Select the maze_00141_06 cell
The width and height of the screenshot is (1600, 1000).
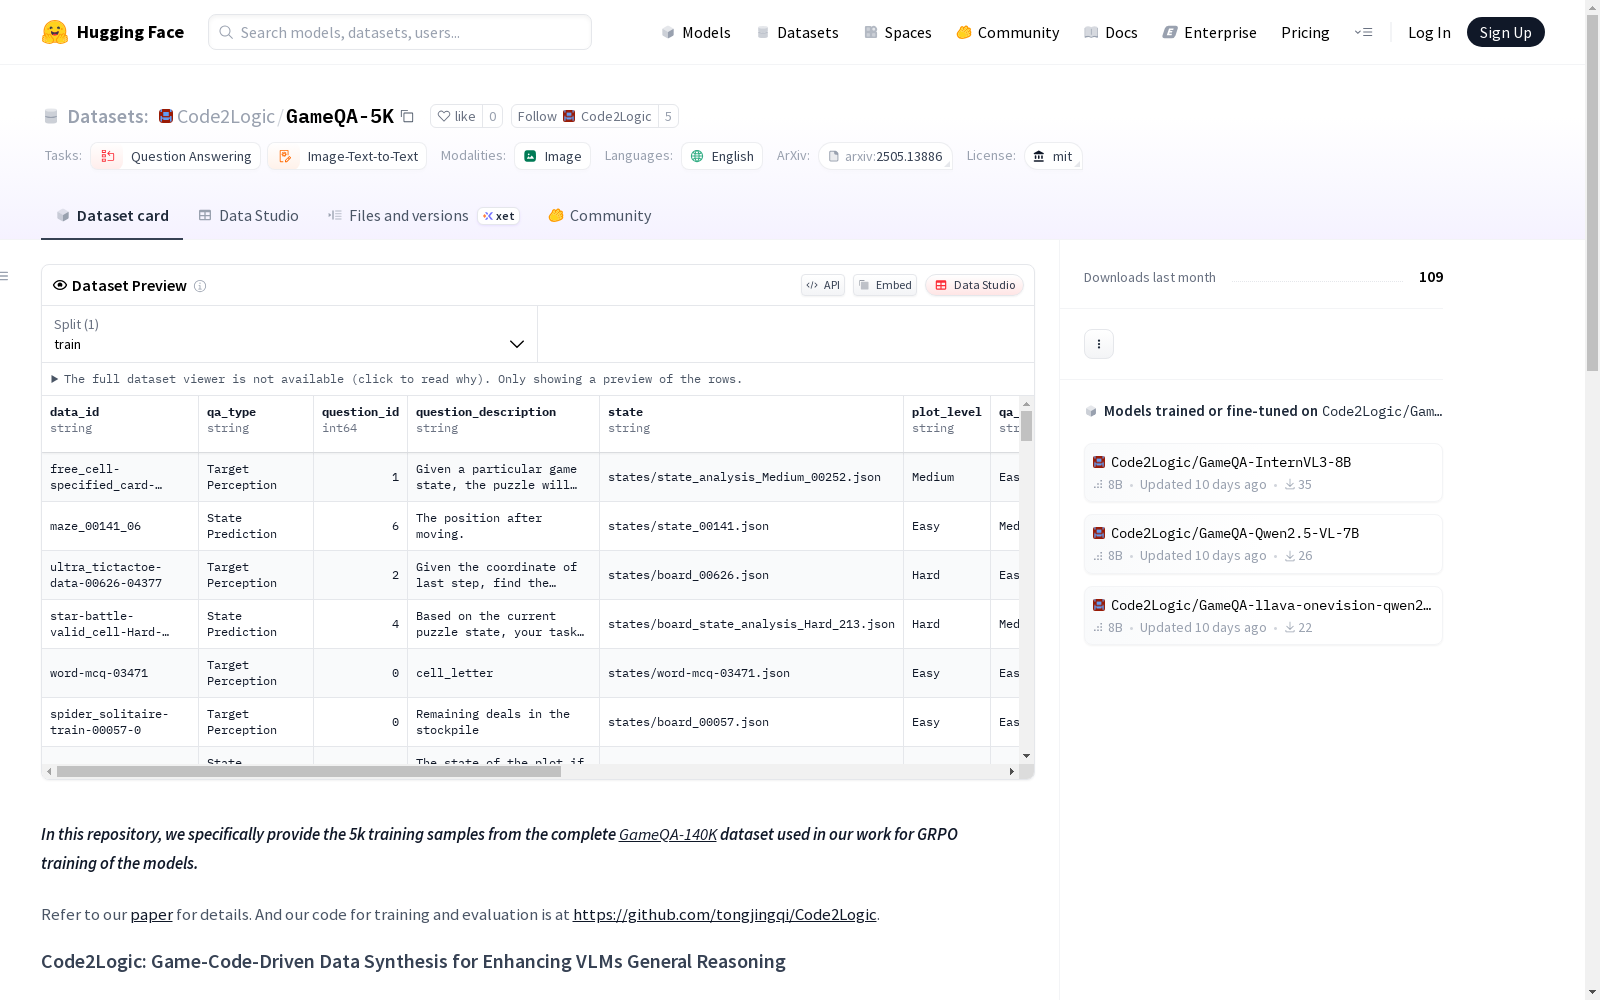[120, 526]
